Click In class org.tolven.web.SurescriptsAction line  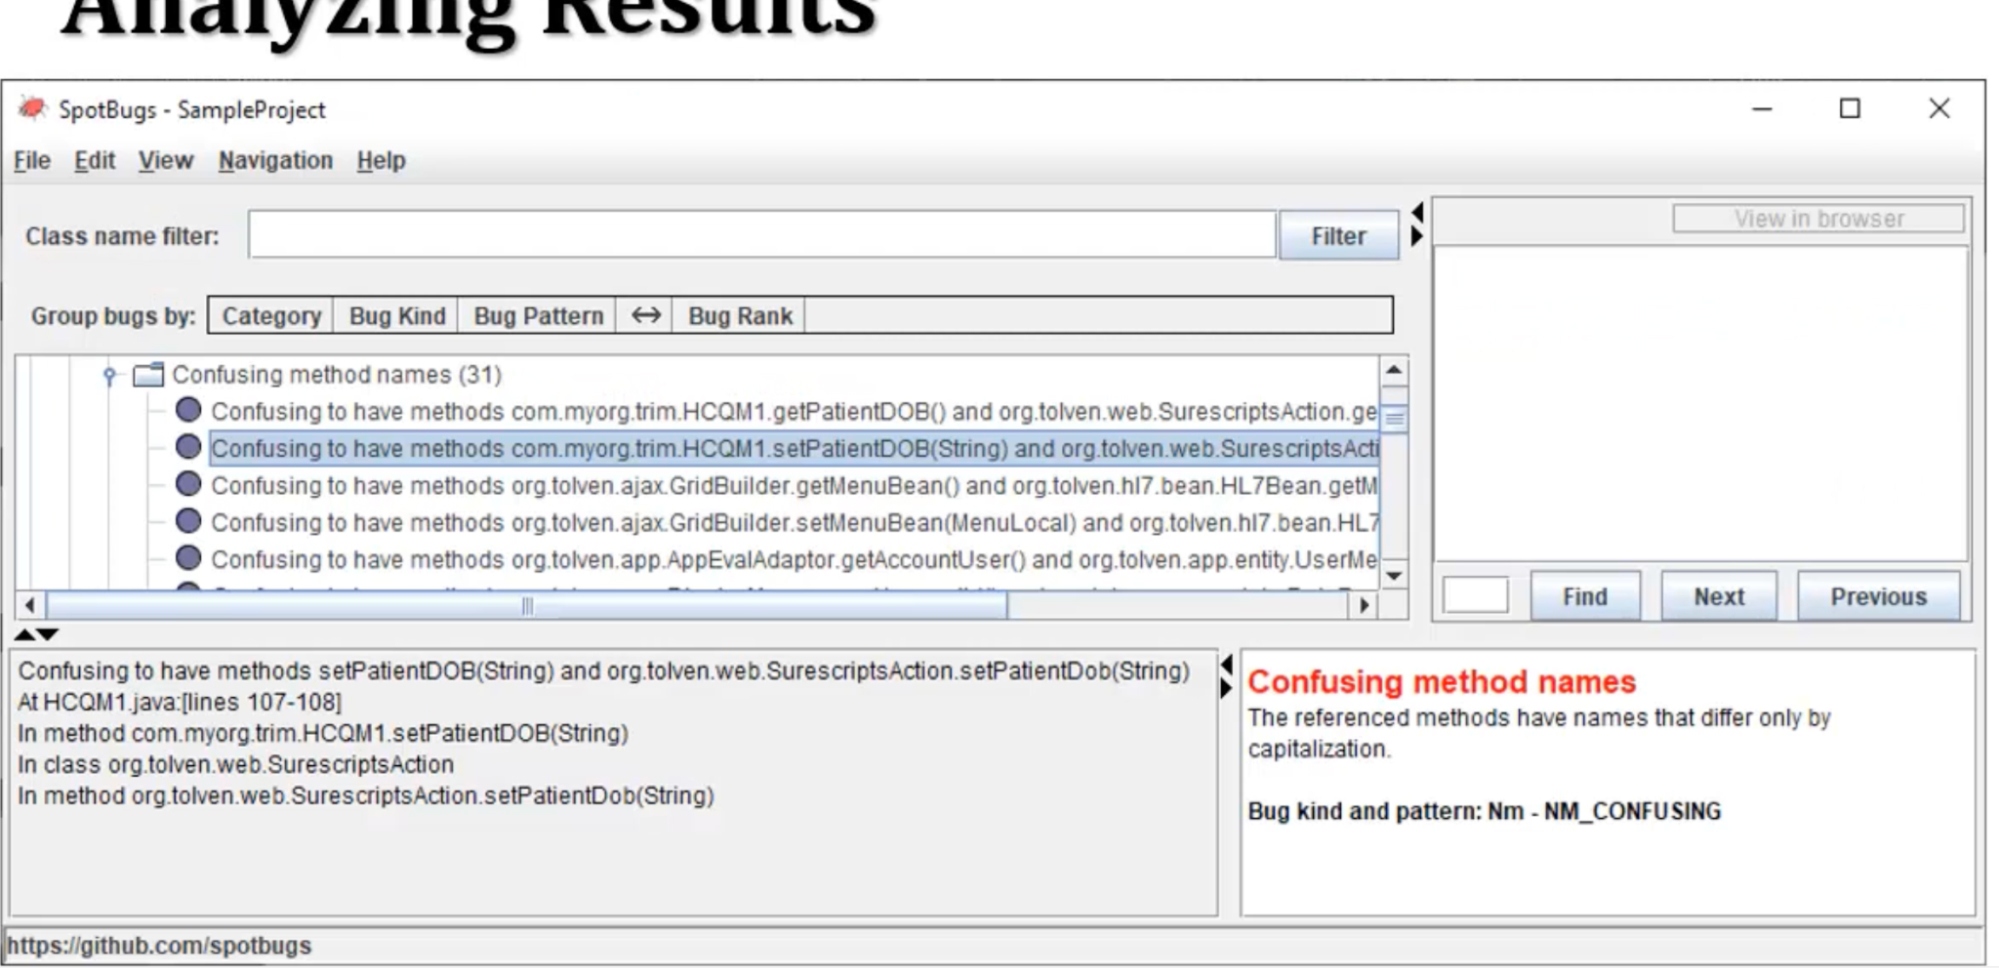coord(236,764)
